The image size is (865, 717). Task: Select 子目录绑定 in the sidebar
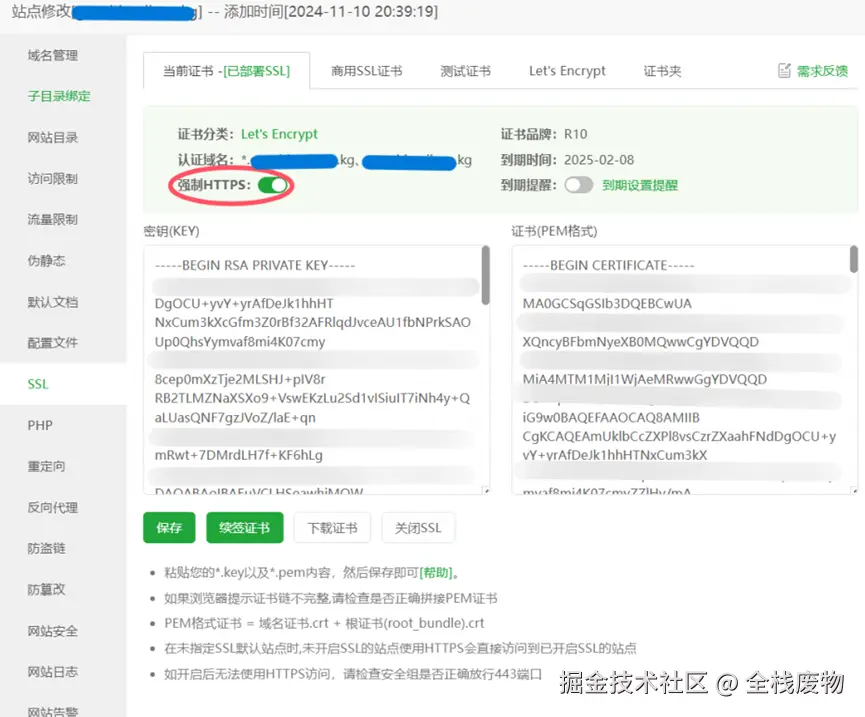[59, 96]
